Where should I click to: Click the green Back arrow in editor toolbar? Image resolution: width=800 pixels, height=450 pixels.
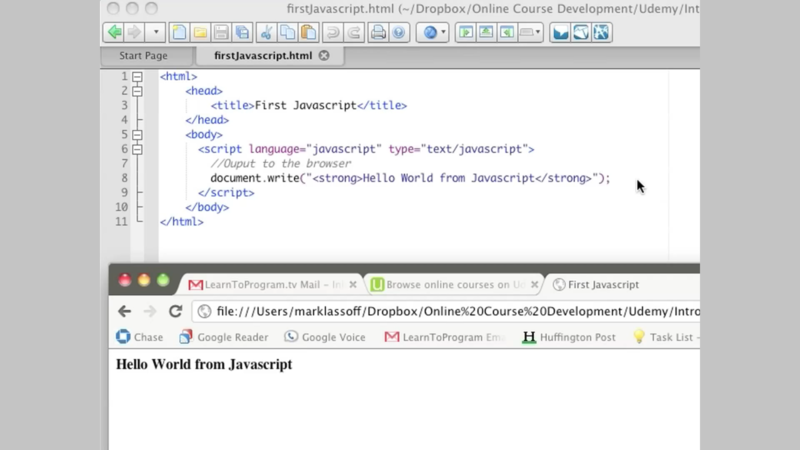(x=114, y=32)
